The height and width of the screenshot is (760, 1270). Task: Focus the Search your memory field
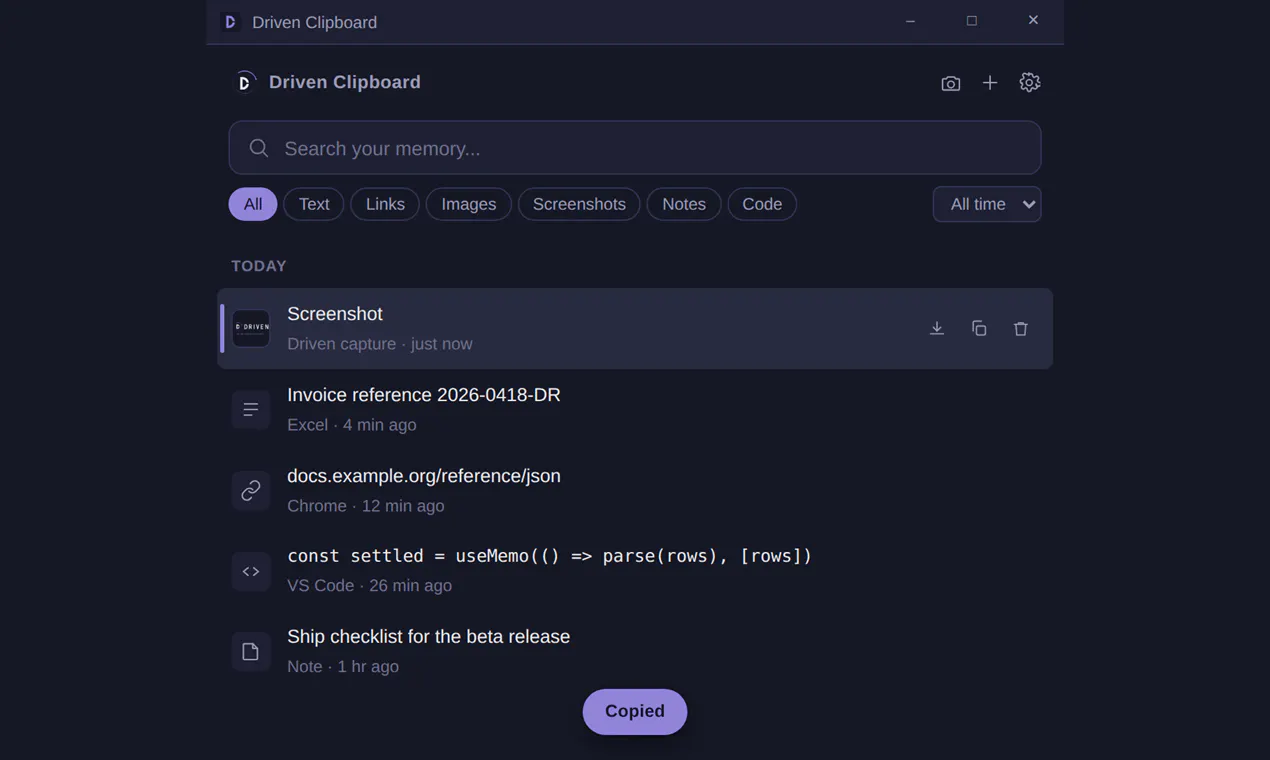[x=635, y=148]
